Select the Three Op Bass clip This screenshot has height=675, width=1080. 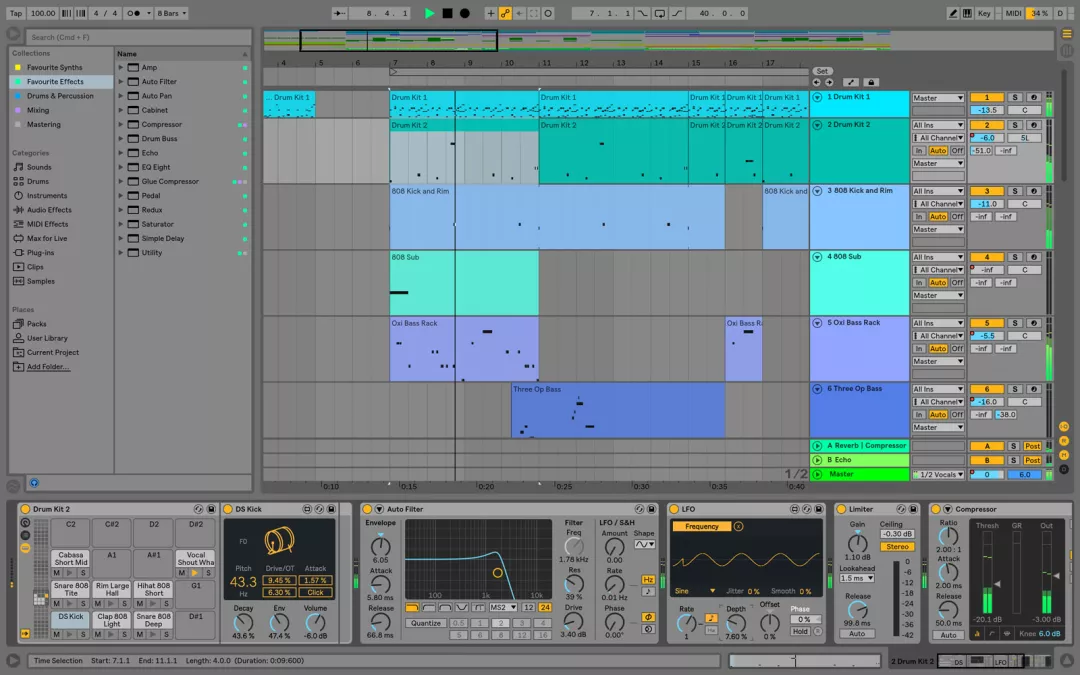(617, 411)
